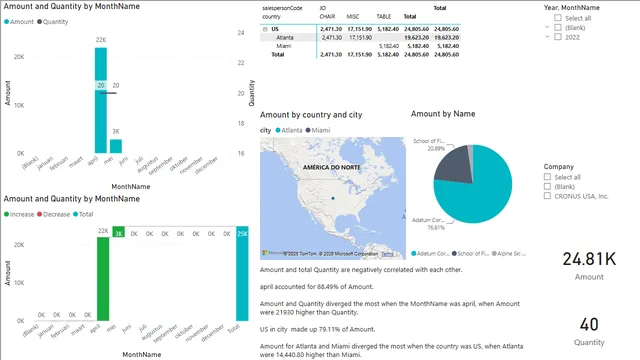Click 'Amount by country and city' title
640x360 pixels.
(311, 115)
